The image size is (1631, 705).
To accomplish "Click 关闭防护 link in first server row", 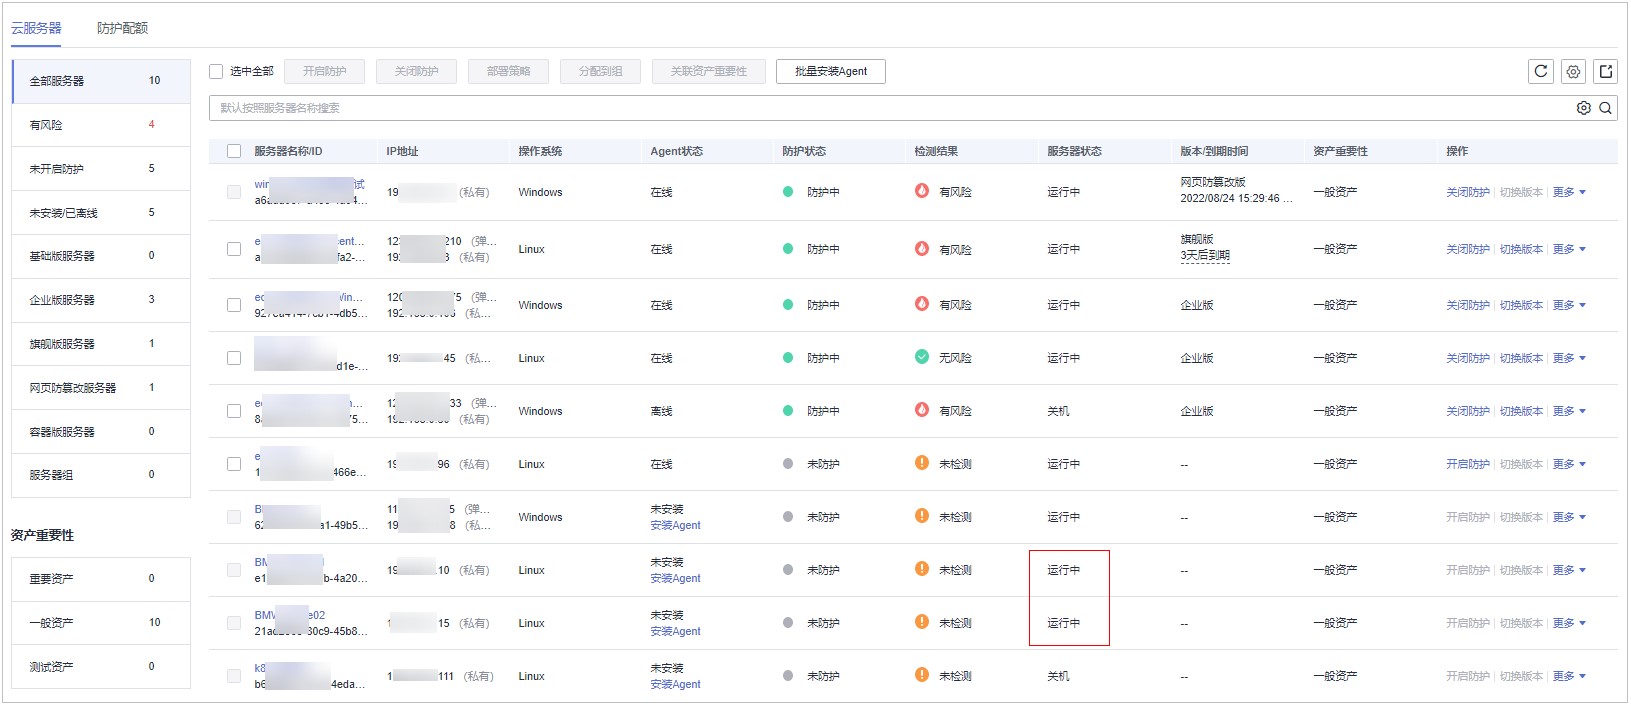I will tap(1467, 192).
